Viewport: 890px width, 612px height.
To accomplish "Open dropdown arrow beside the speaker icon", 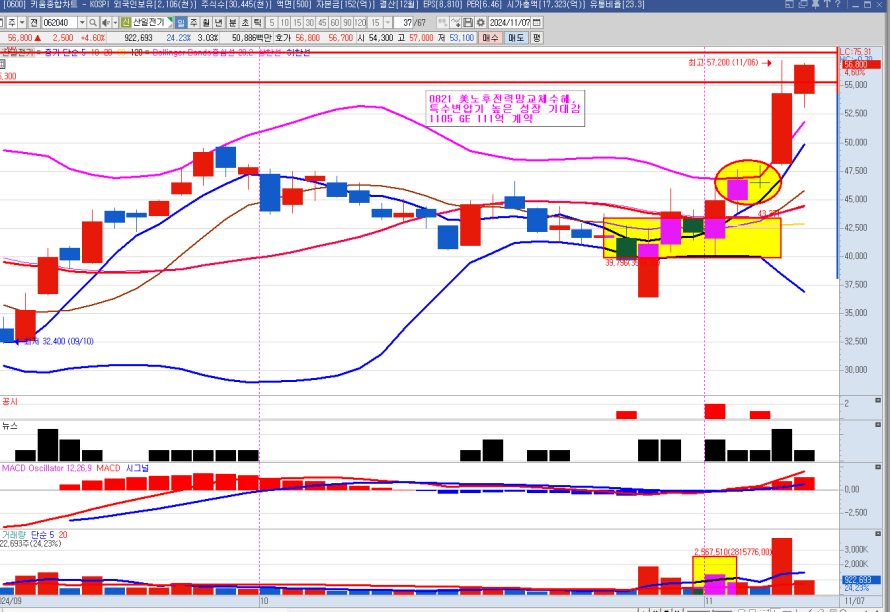I will pos(115,23).
